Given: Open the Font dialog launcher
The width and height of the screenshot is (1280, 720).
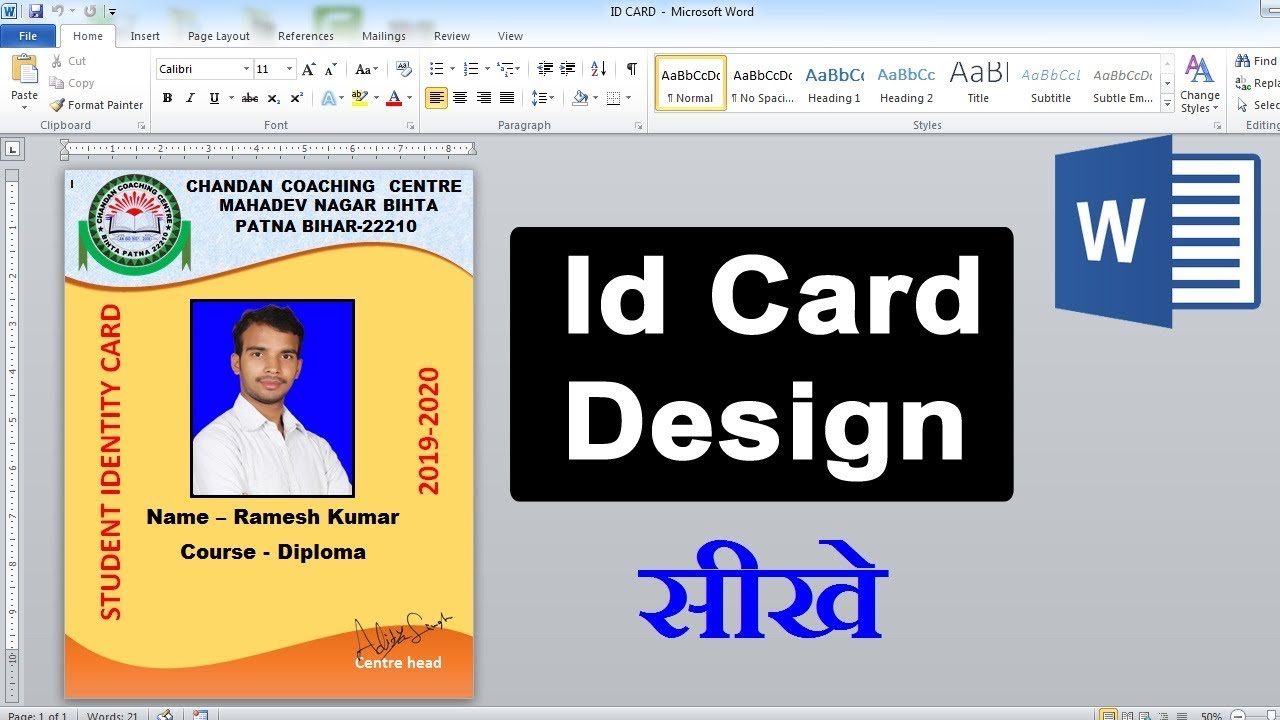Looking at the screenshot, I should coord(410,126).
